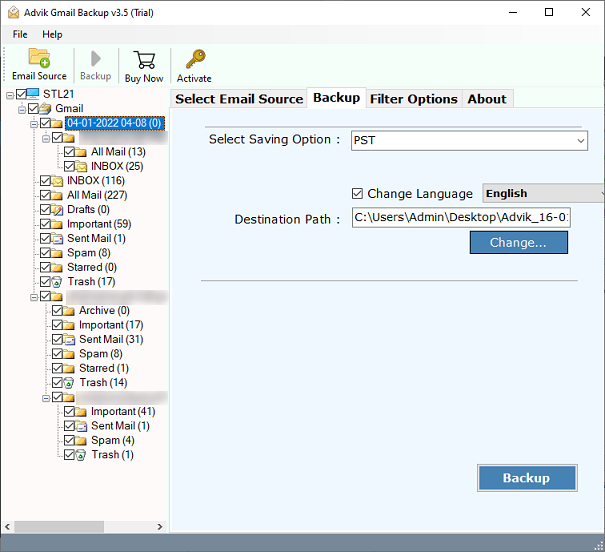The image size is (605, 552).
Task: Open the Select Saving Option PST dropdown
Action: pos(469,140)
